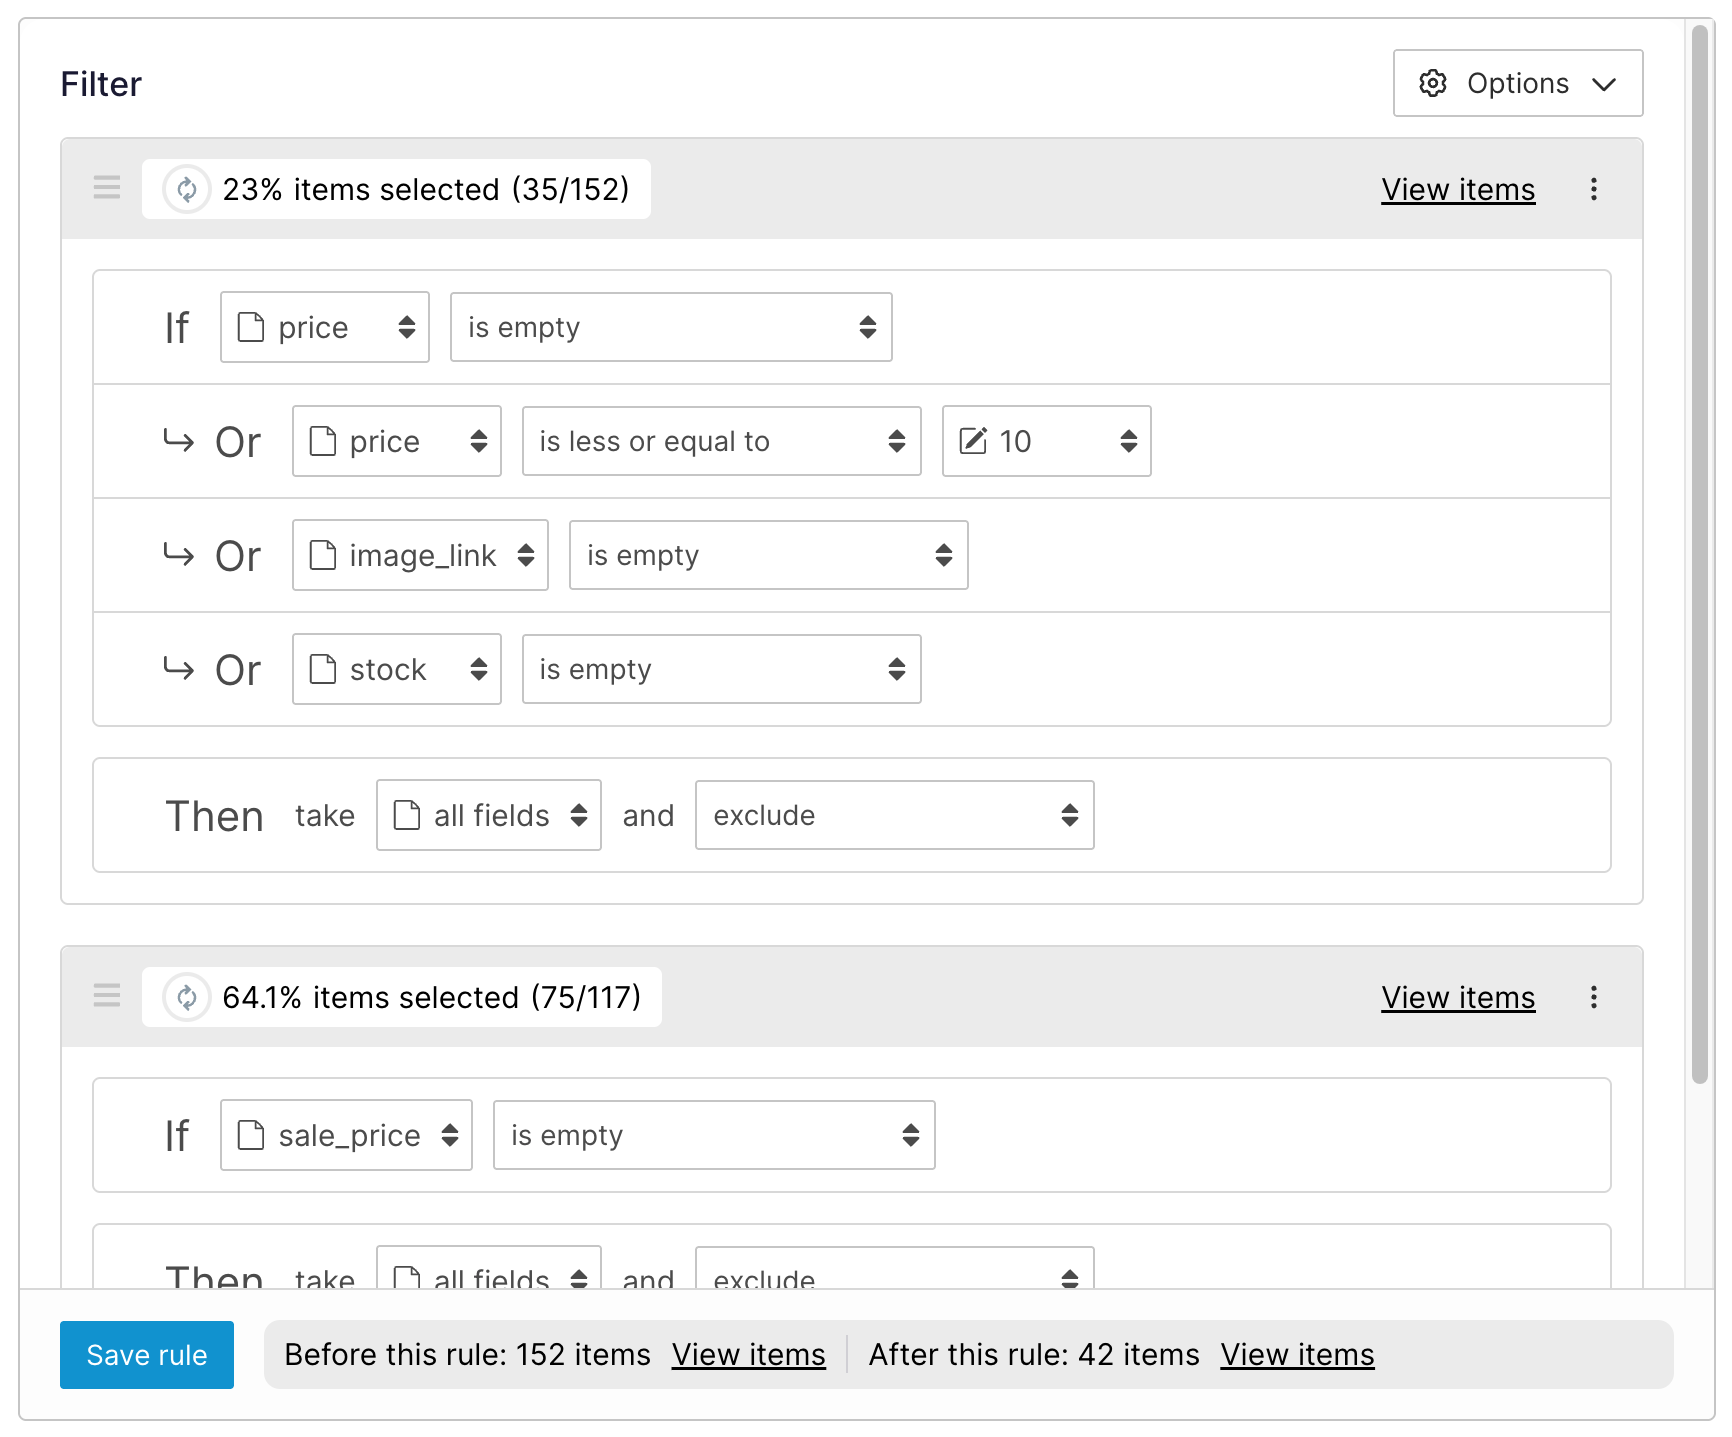
Task: Click the refresh icon beside 64.1% items selected
Action: 187,997
